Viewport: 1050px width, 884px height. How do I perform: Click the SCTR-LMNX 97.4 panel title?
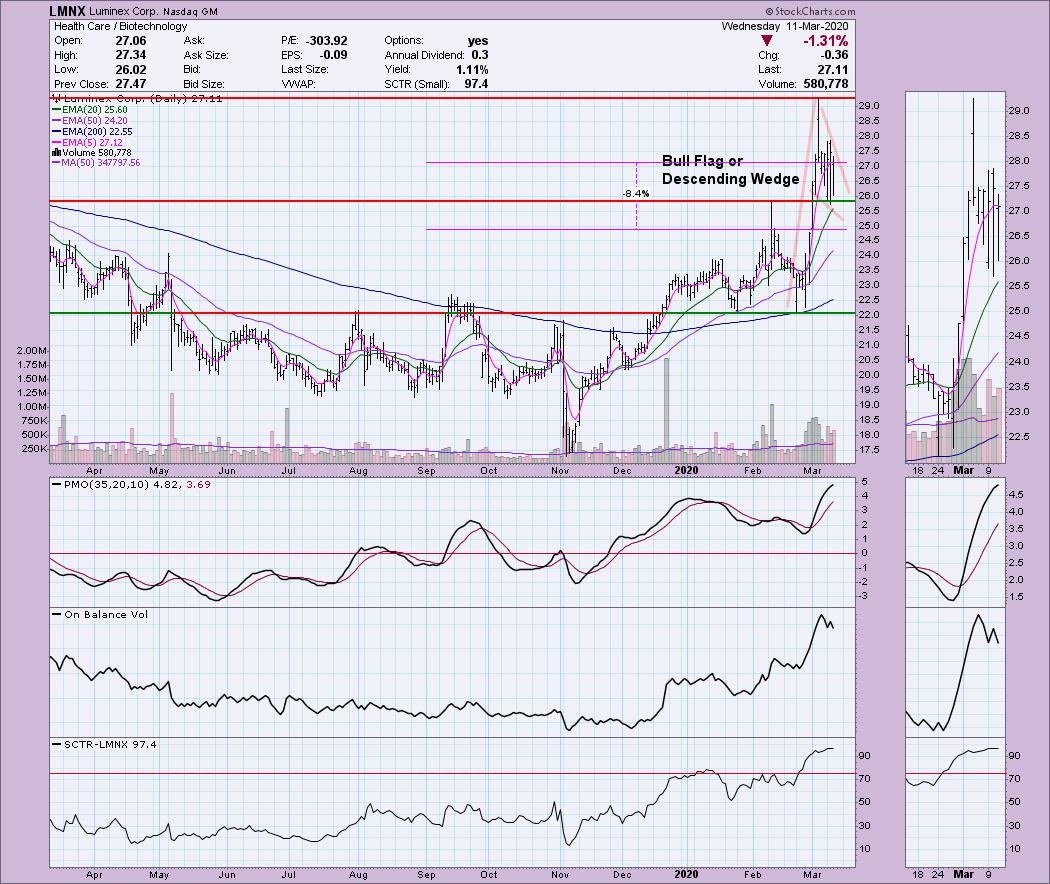tap(110, 744)
